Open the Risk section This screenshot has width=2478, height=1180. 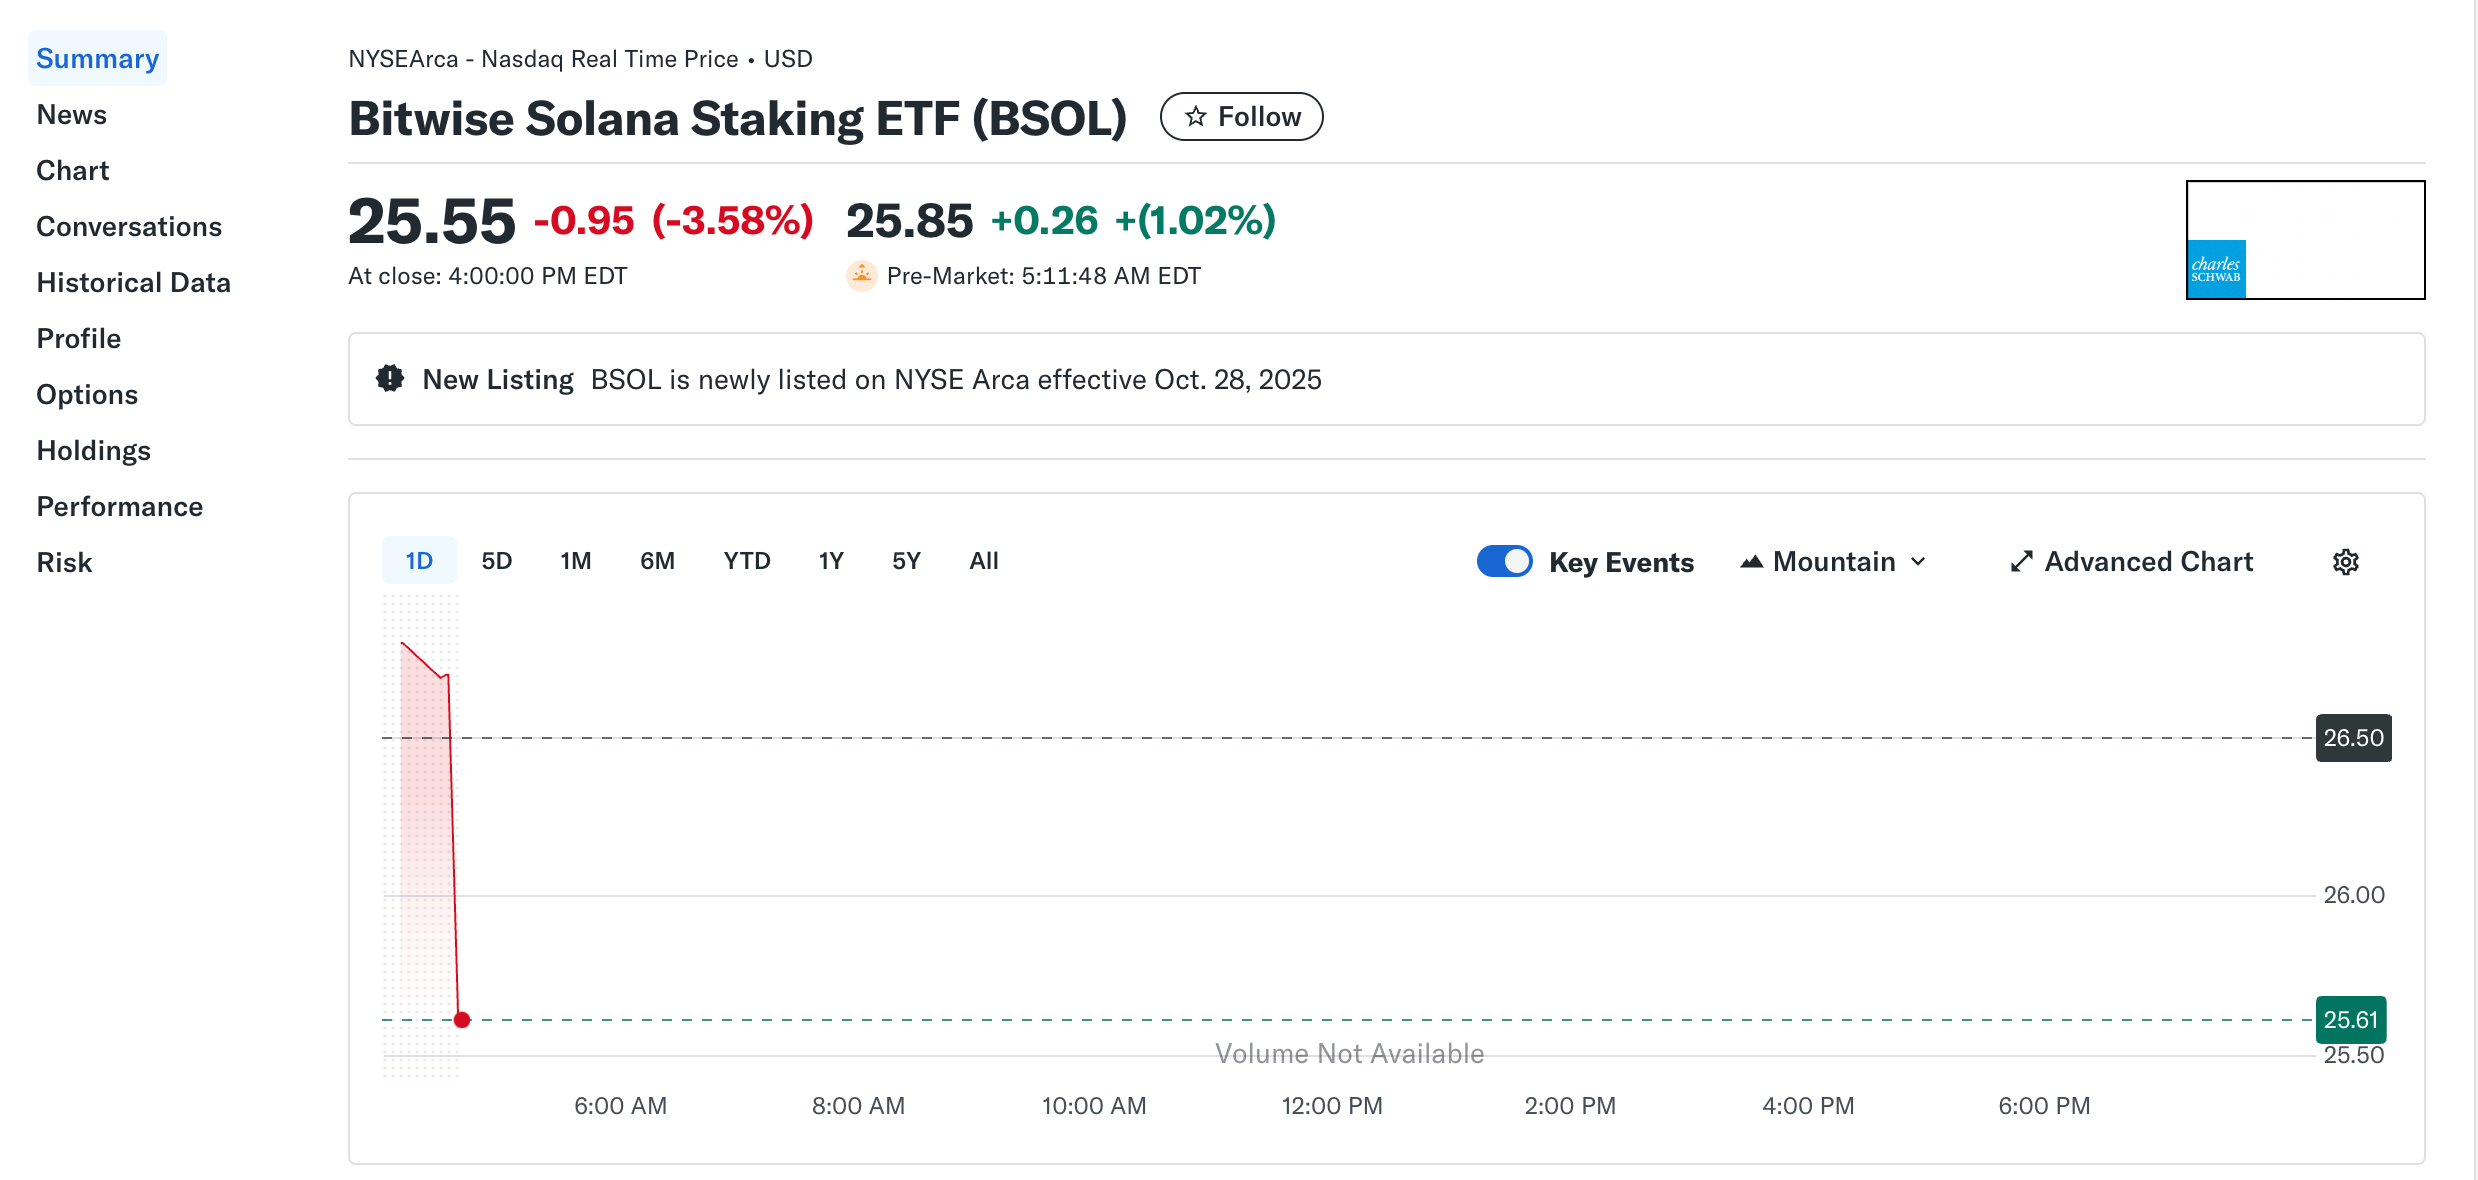click(x=63, y=562)
